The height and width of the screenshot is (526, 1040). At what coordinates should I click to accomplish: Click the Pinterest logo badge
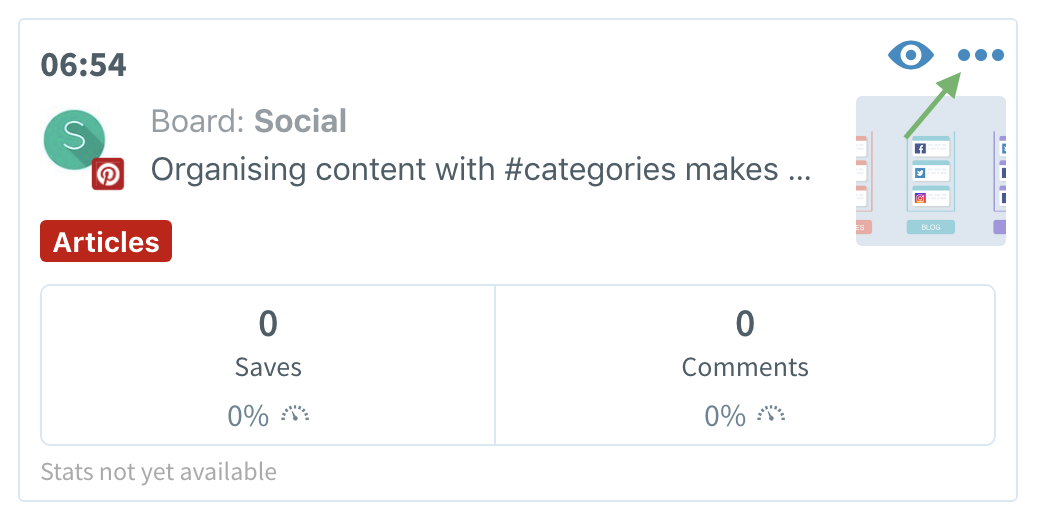coord(108,174)
